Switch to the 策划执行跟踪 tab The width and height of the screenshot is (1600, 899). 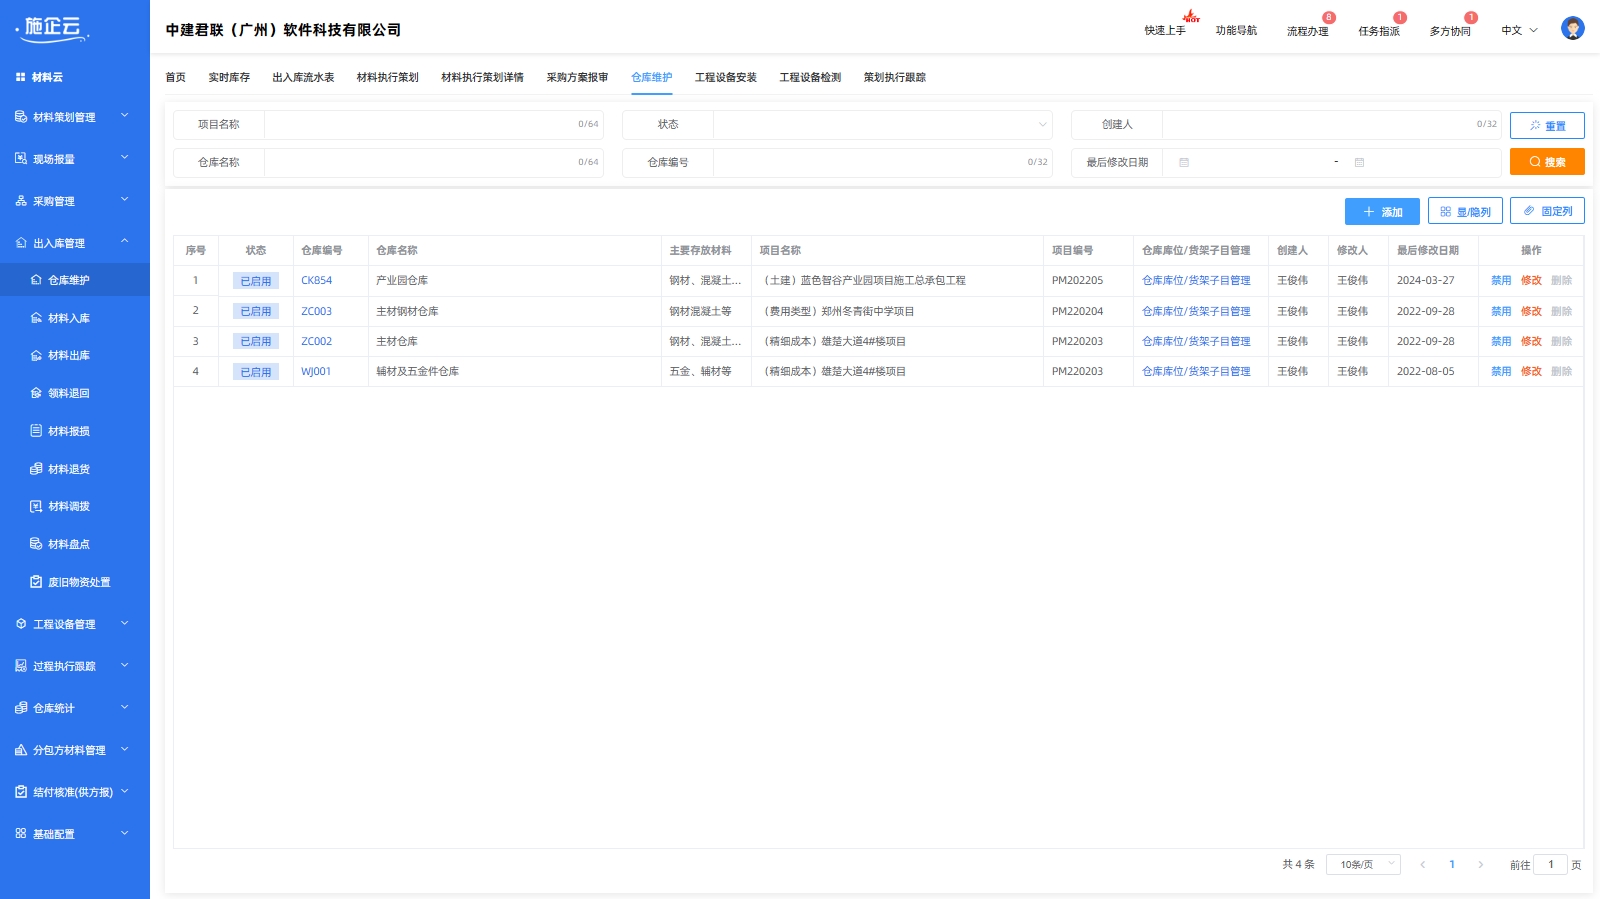[895, 77]
